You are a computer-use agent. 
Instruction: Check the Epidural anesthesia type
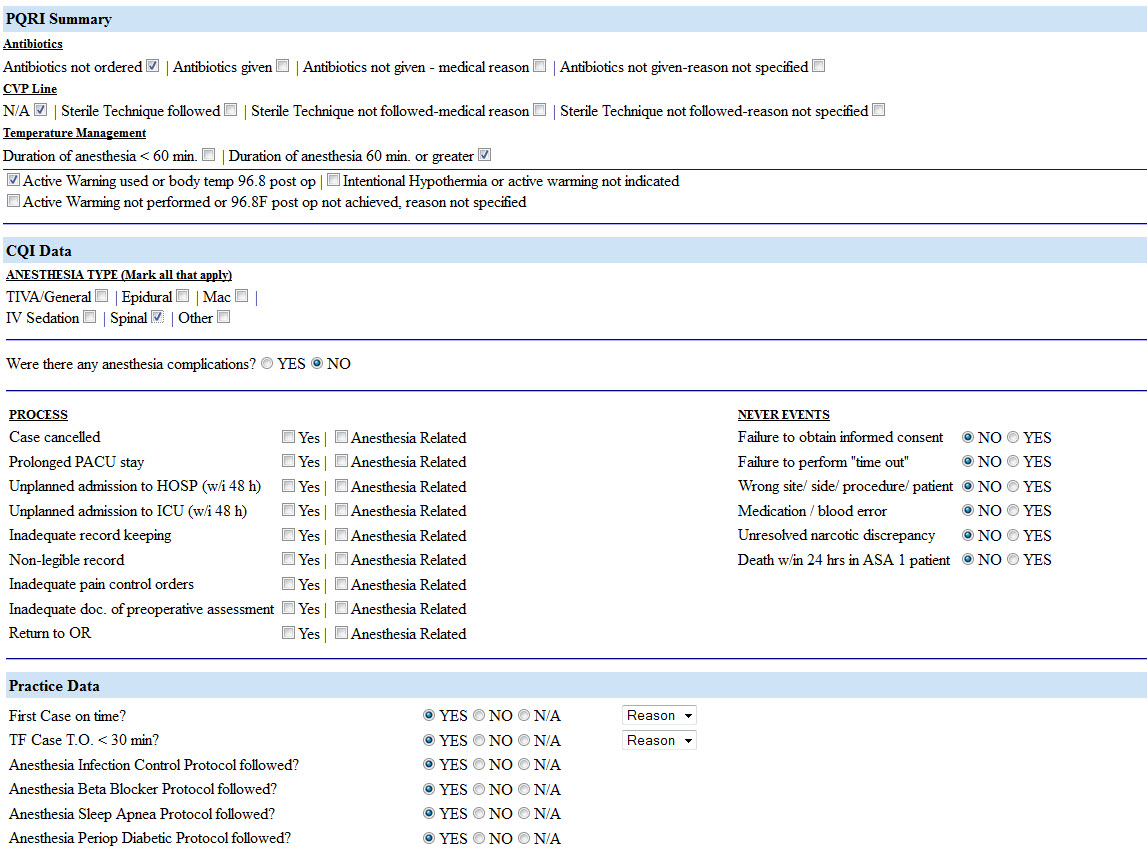(x=183, y=296)
